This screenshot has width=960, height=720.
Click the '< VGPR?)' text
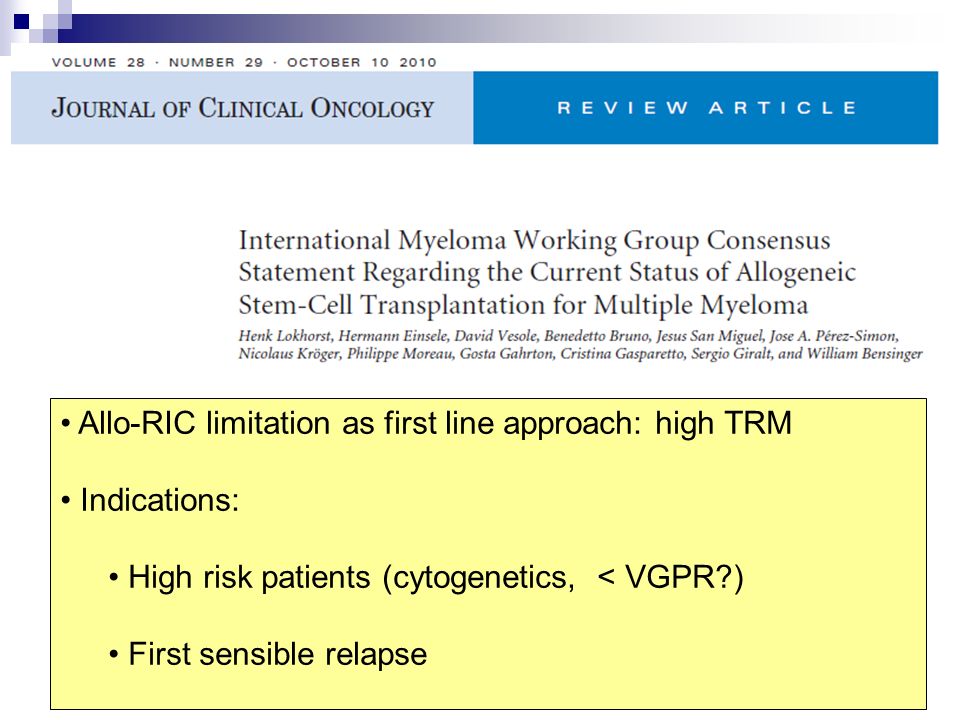click(670, 577)
